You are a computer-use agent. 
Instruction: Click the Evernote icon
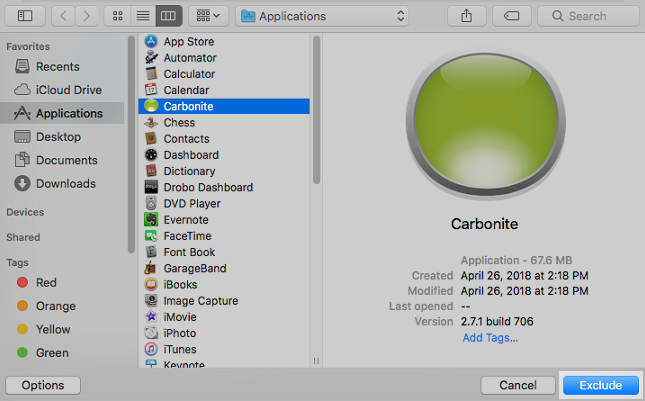pyautogui.click(x=151, y=220)
